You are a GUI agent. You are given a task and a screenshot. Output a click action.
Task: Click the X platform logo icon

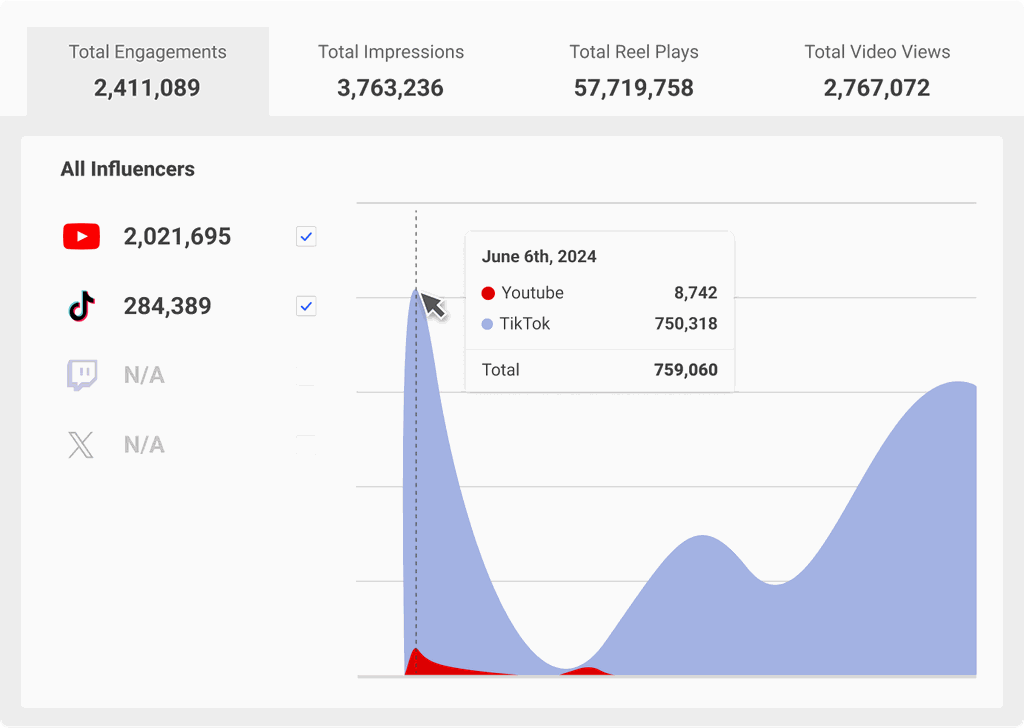coord(81,445)
